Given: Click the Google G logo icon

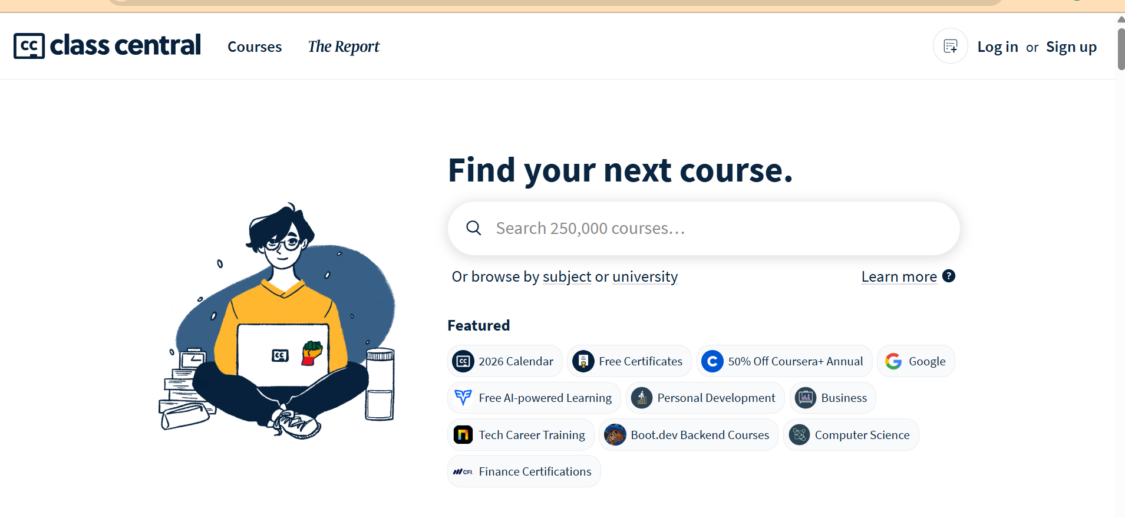Looking at the screenshot, I should [x=893, y=361].
